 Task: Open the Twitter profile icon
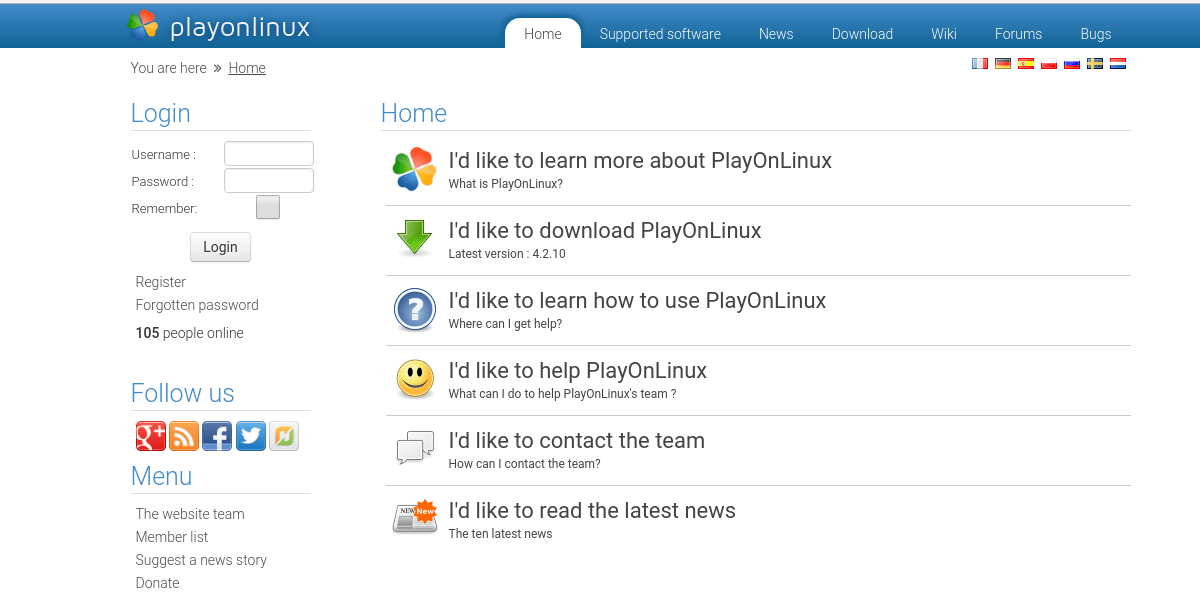pyautogui.click(x=250, y=436)
